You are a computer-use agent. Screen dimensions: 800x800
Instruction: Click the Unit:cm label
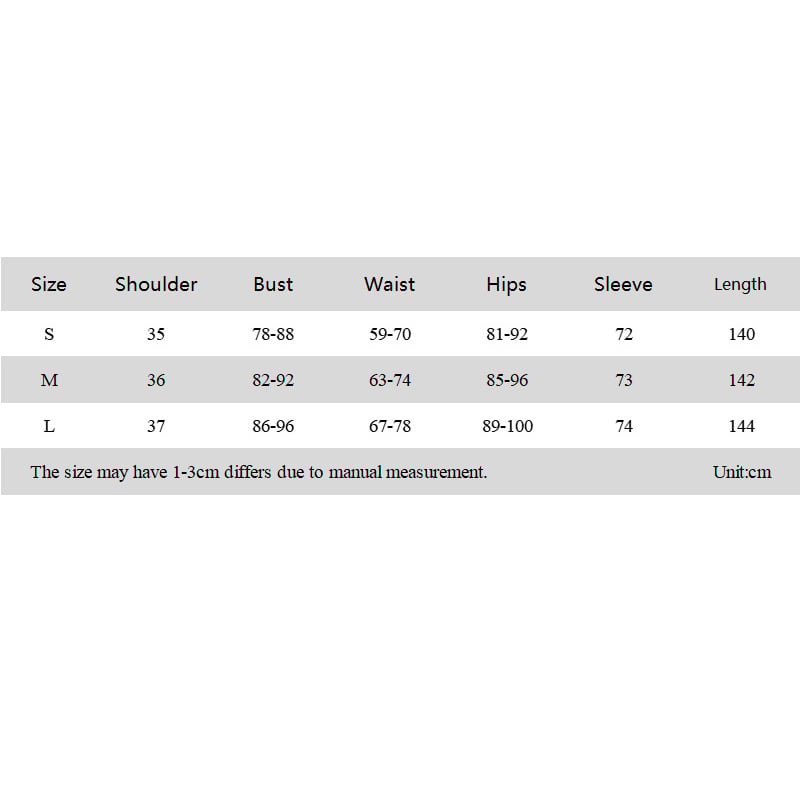742,472
